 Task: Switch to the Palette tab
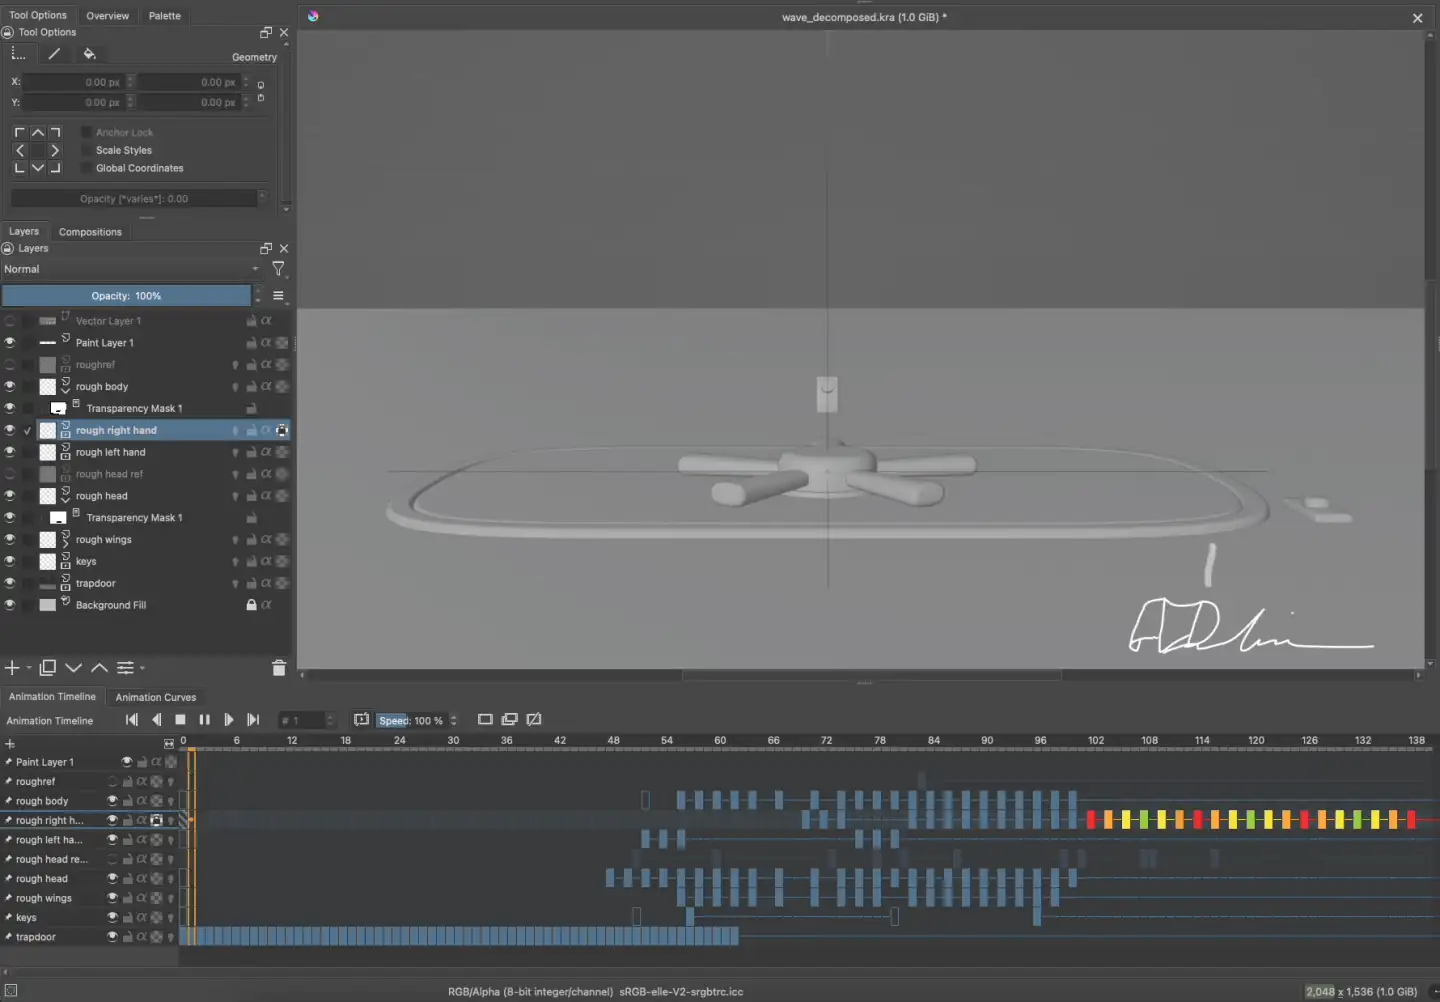pos(165,16)
